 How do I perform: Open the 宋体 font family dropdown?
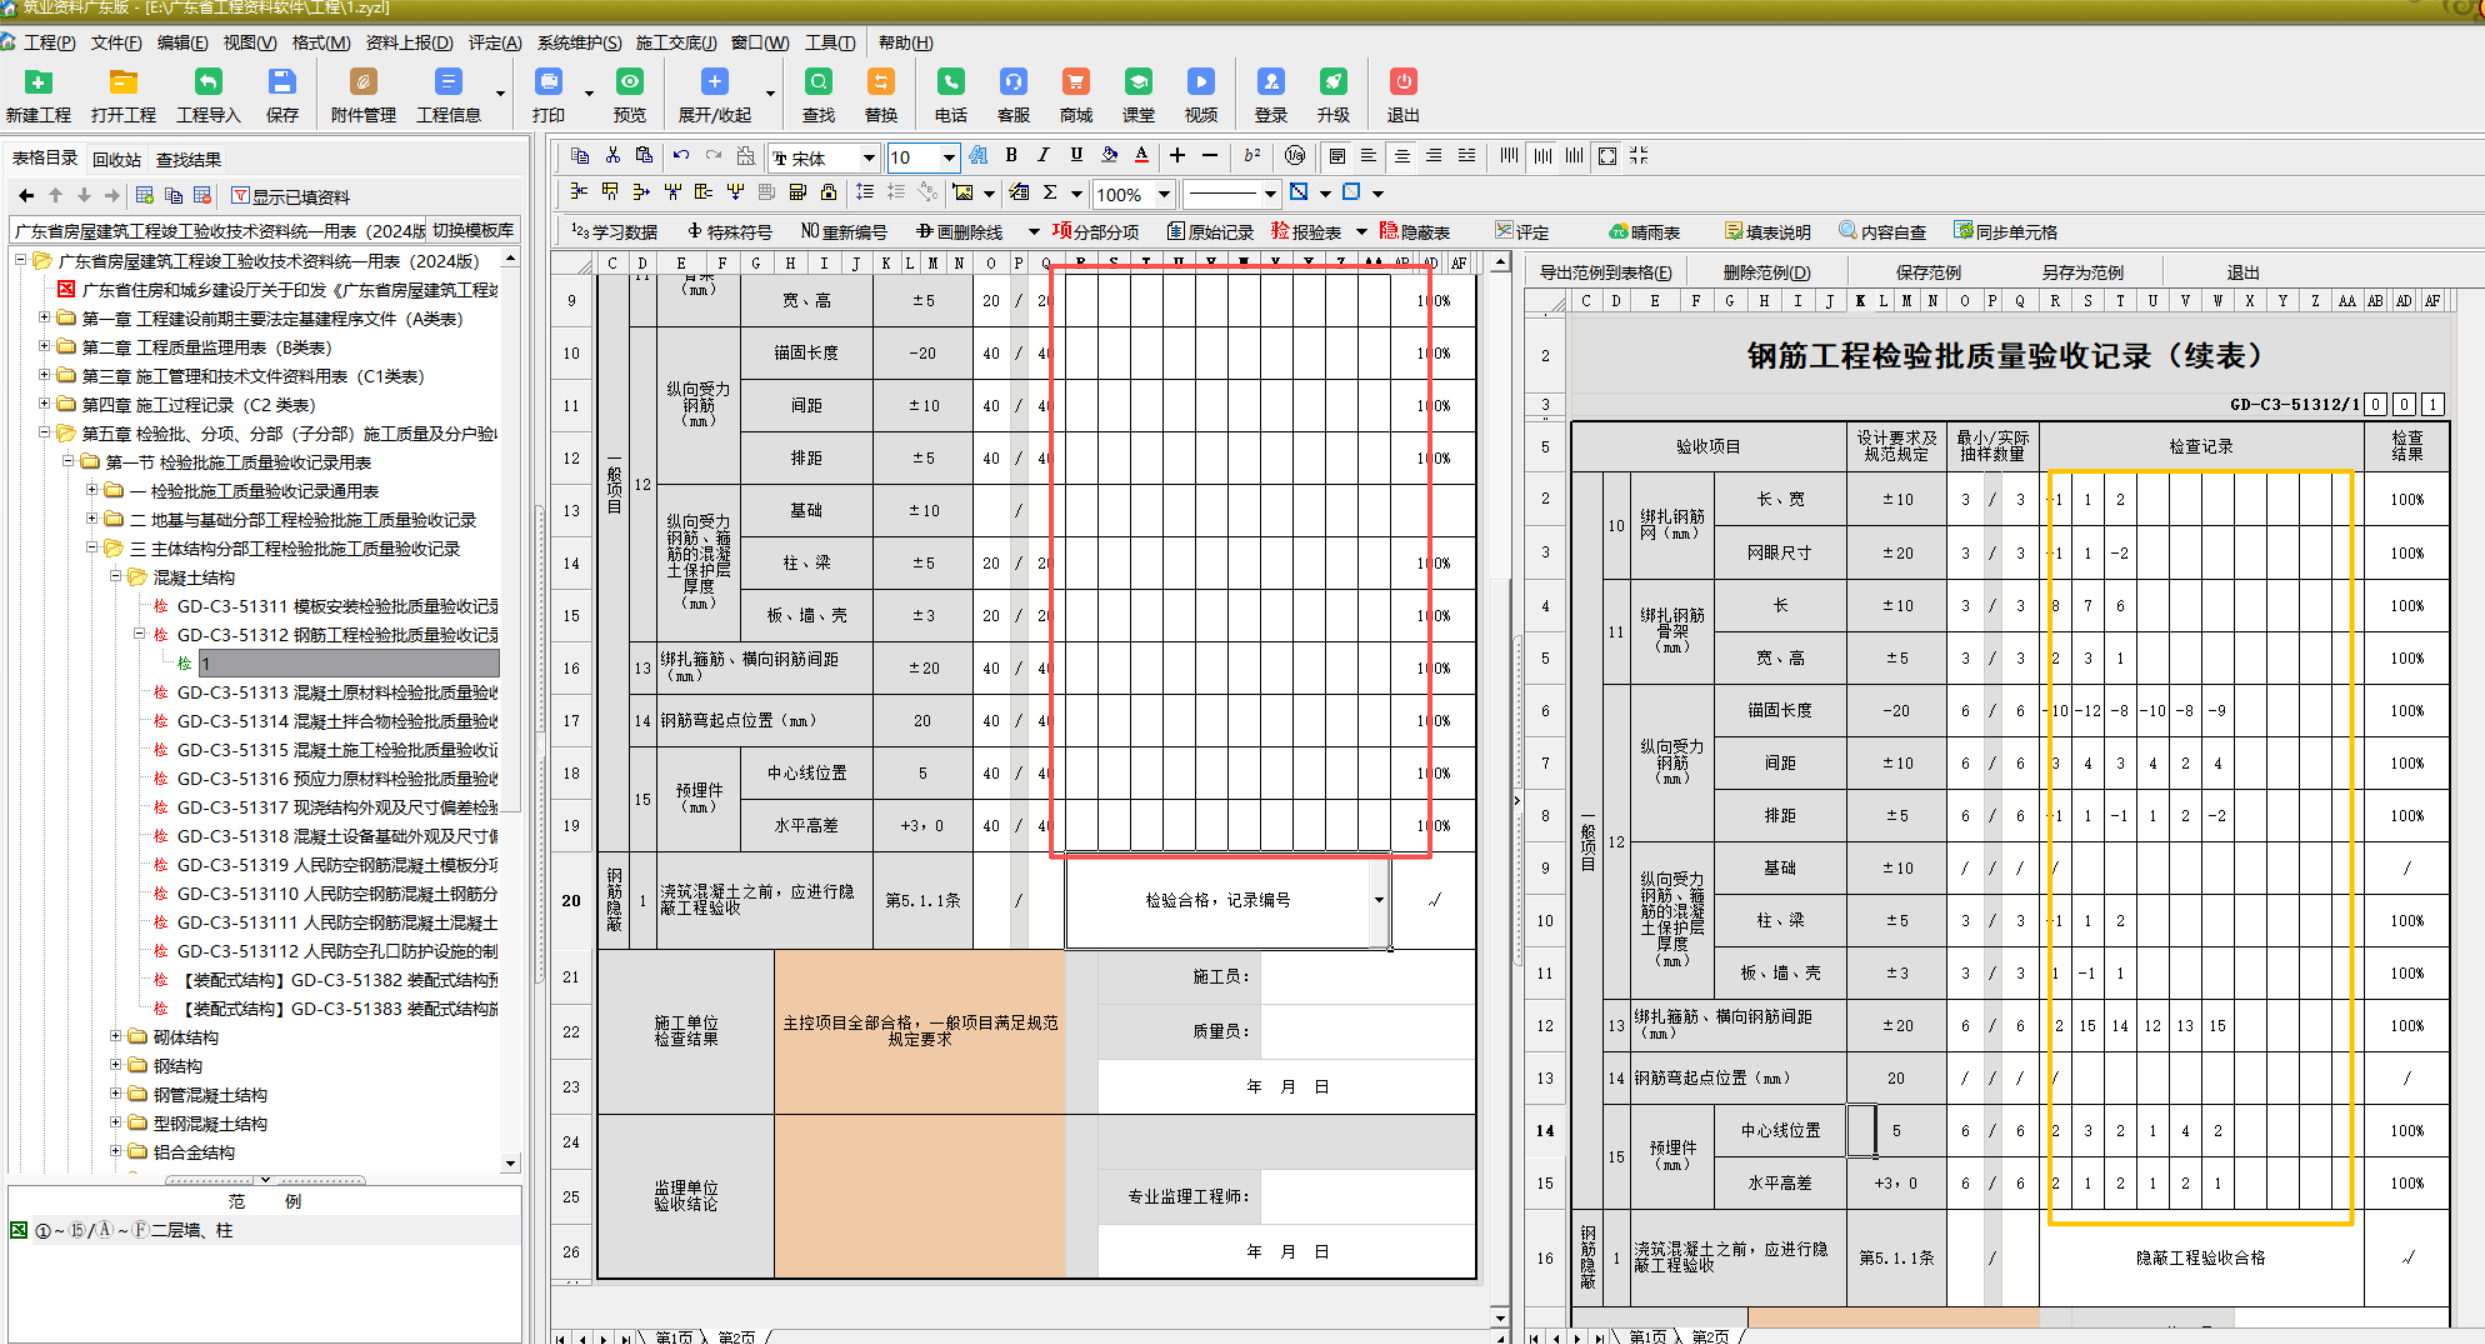[x=868, y=157]
